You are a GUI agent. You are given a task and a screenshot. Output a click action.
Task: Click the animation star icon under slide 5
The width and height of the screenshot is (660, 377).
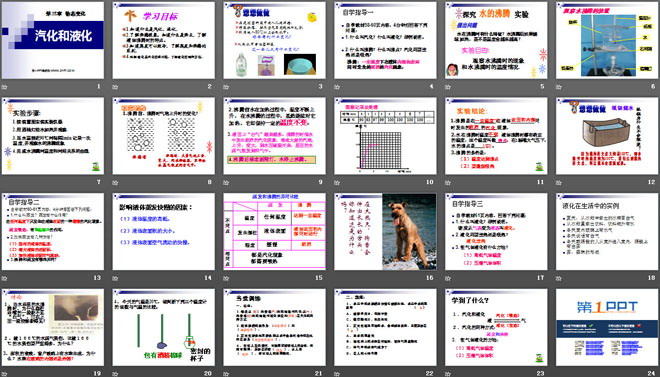tap(448, 87)
